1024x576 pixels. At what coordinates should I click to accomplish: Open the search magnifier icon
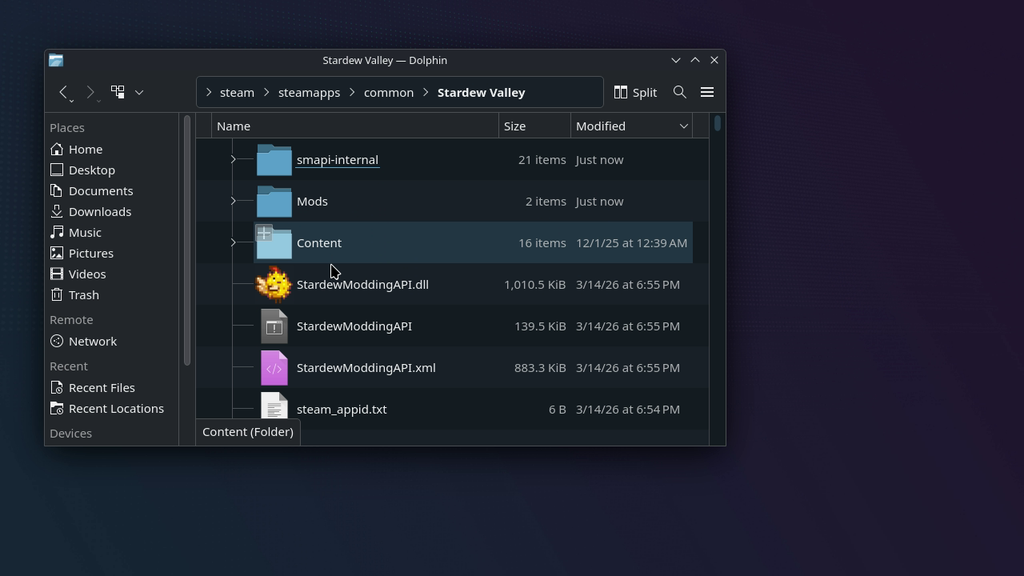[680, 92]
